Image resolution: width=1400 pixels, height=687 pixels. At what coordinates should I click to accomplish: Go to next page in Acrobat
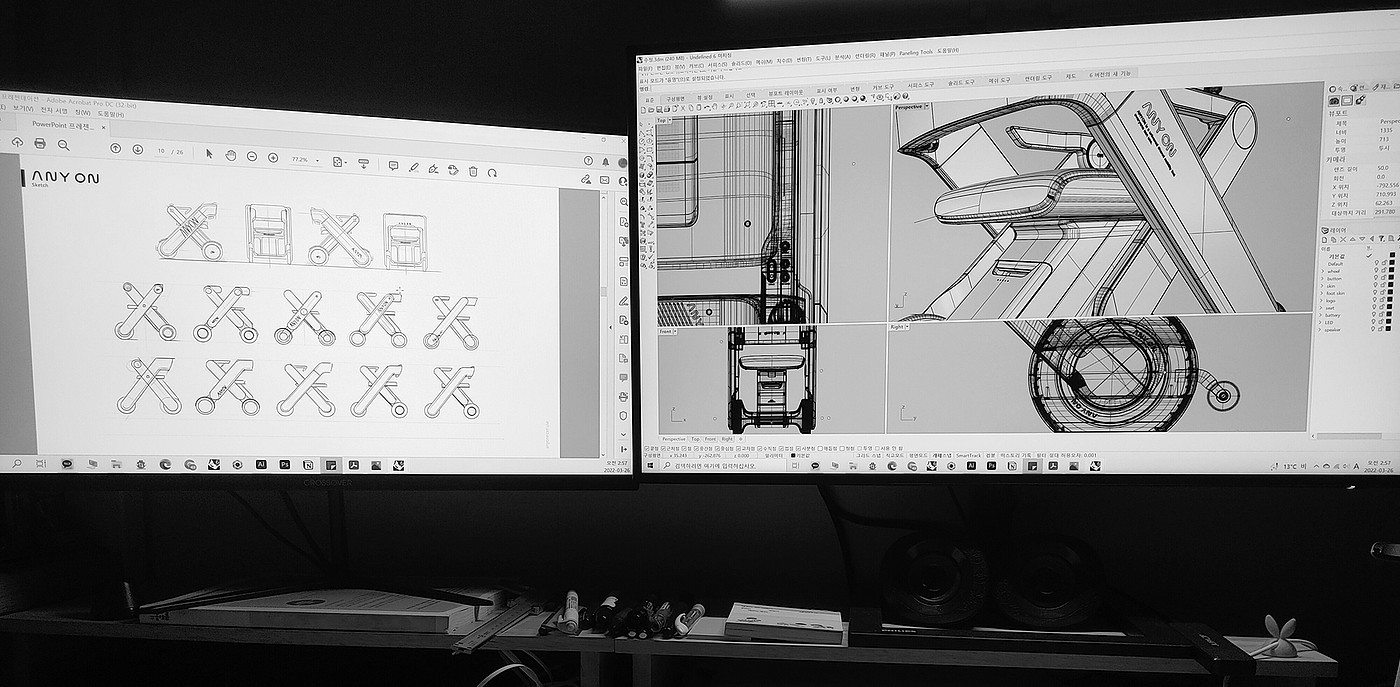tap(138, 149)
